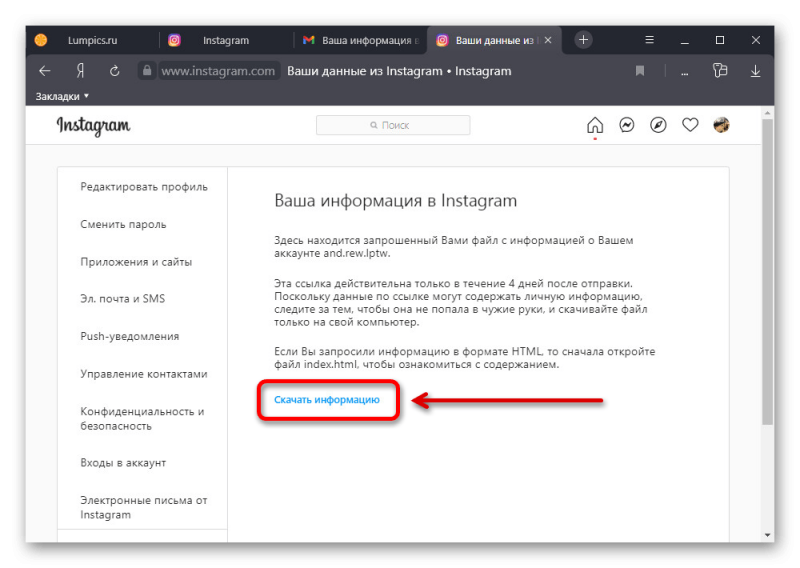800x568 pixels.
Task: Open the downloads arrow icon
Action: (x=756, y=71)
